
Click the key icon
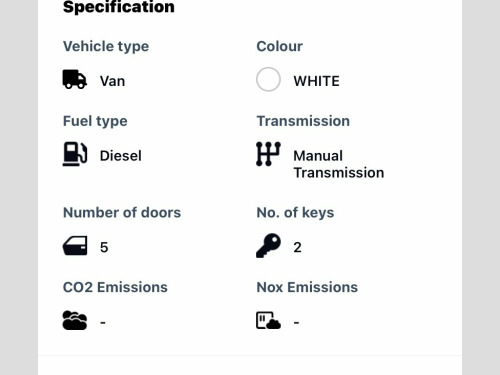(268, 246)
